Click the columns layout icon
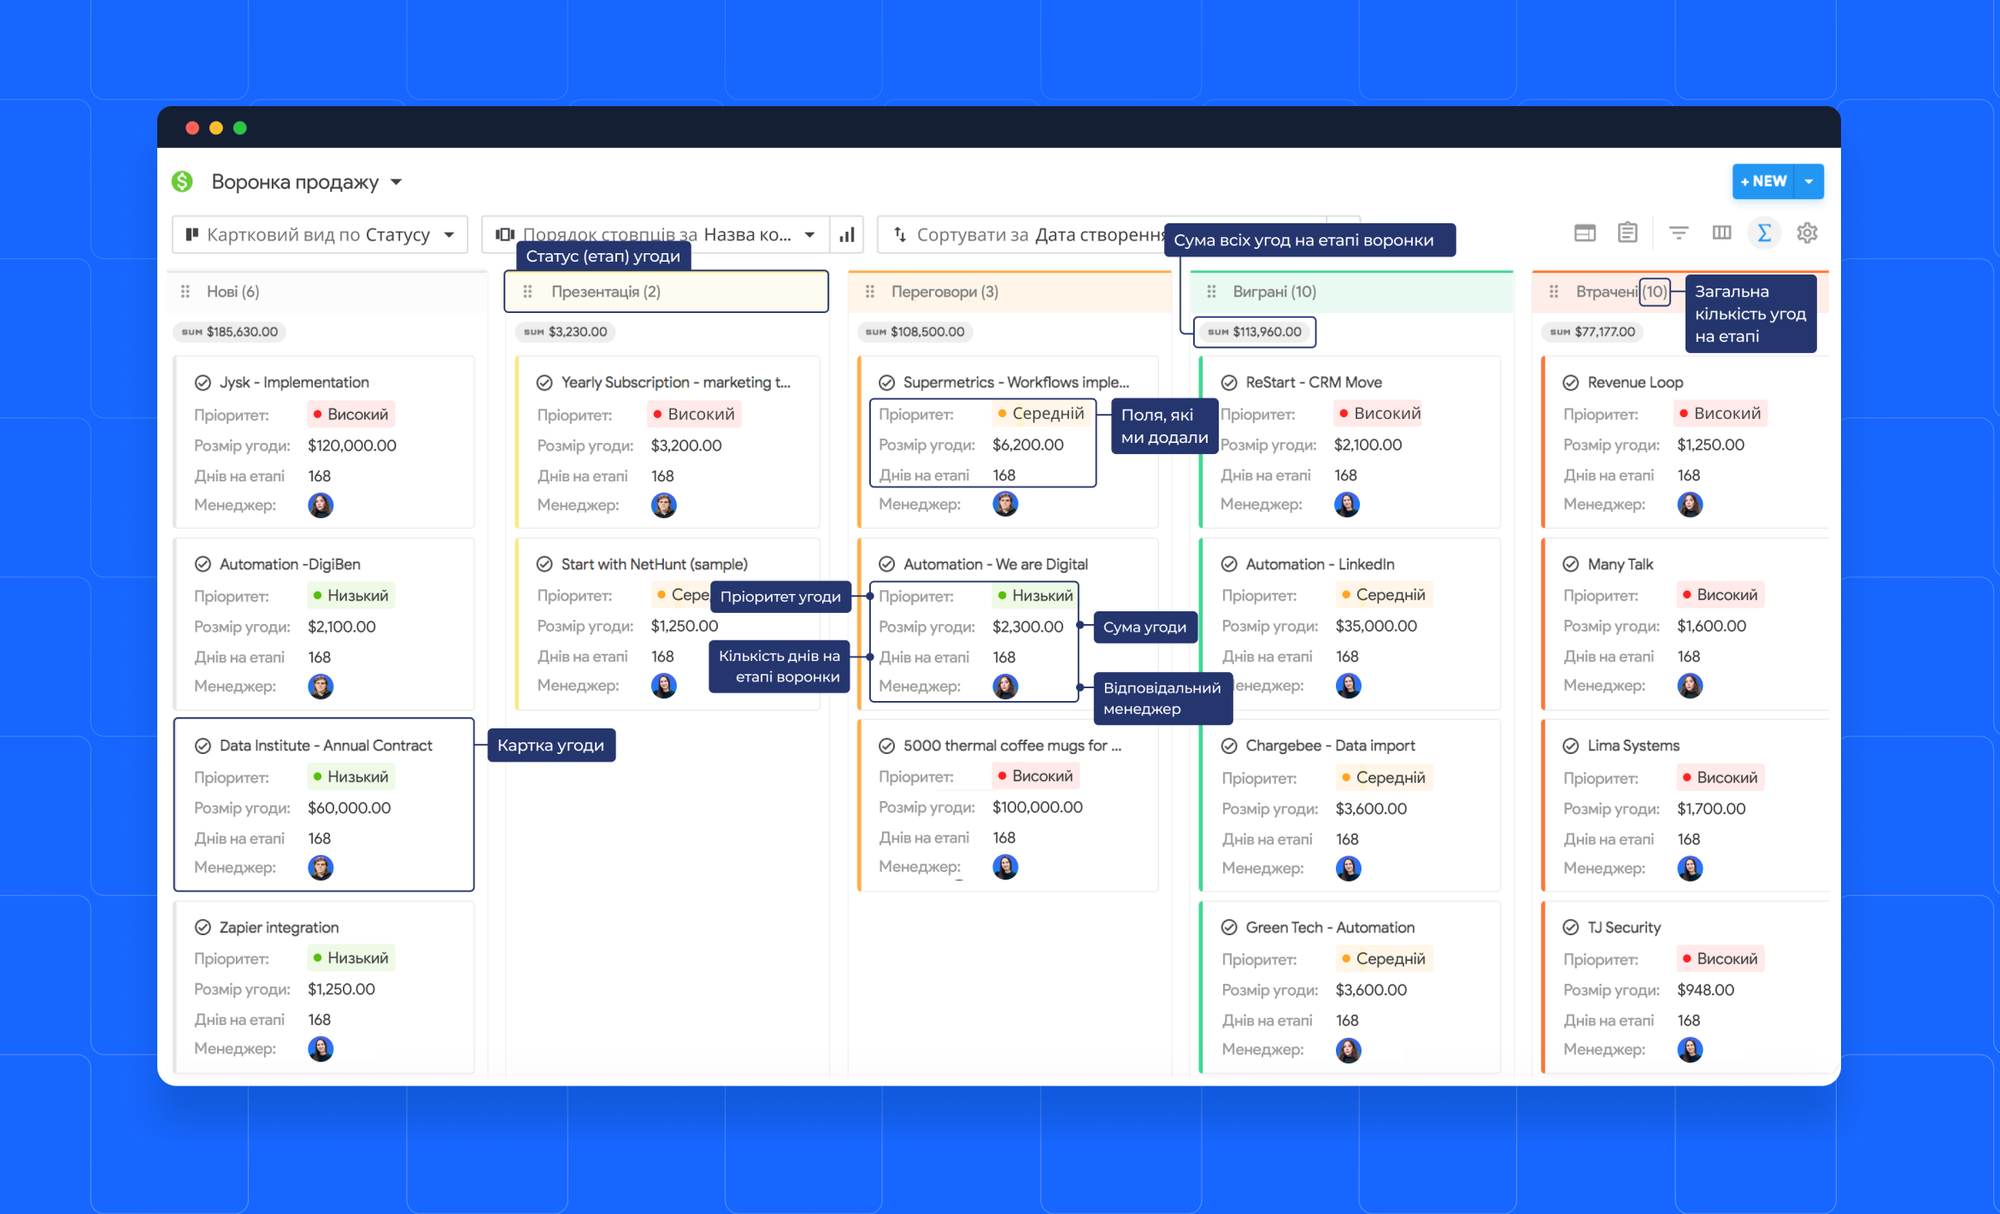Screen dimensions: 2000x1214 click(1721, 233)
